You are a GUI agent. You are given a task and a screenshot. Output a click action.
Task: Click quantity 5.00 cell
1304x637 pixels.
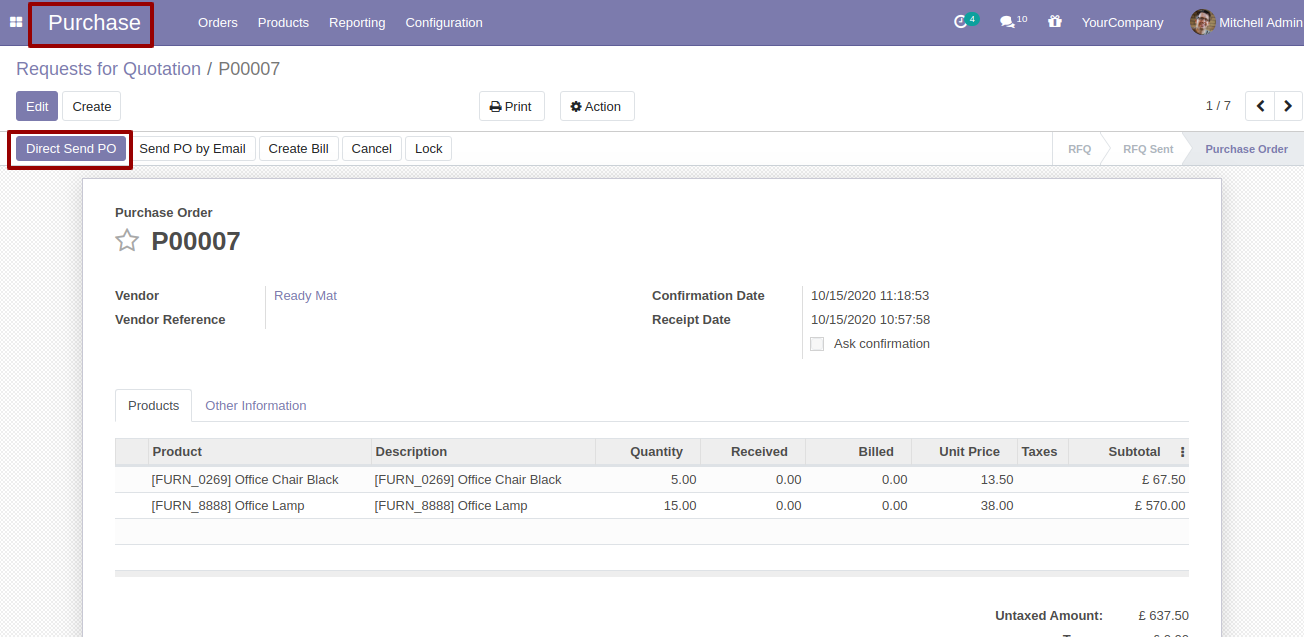pyautogui.click(x=648, y=480)
